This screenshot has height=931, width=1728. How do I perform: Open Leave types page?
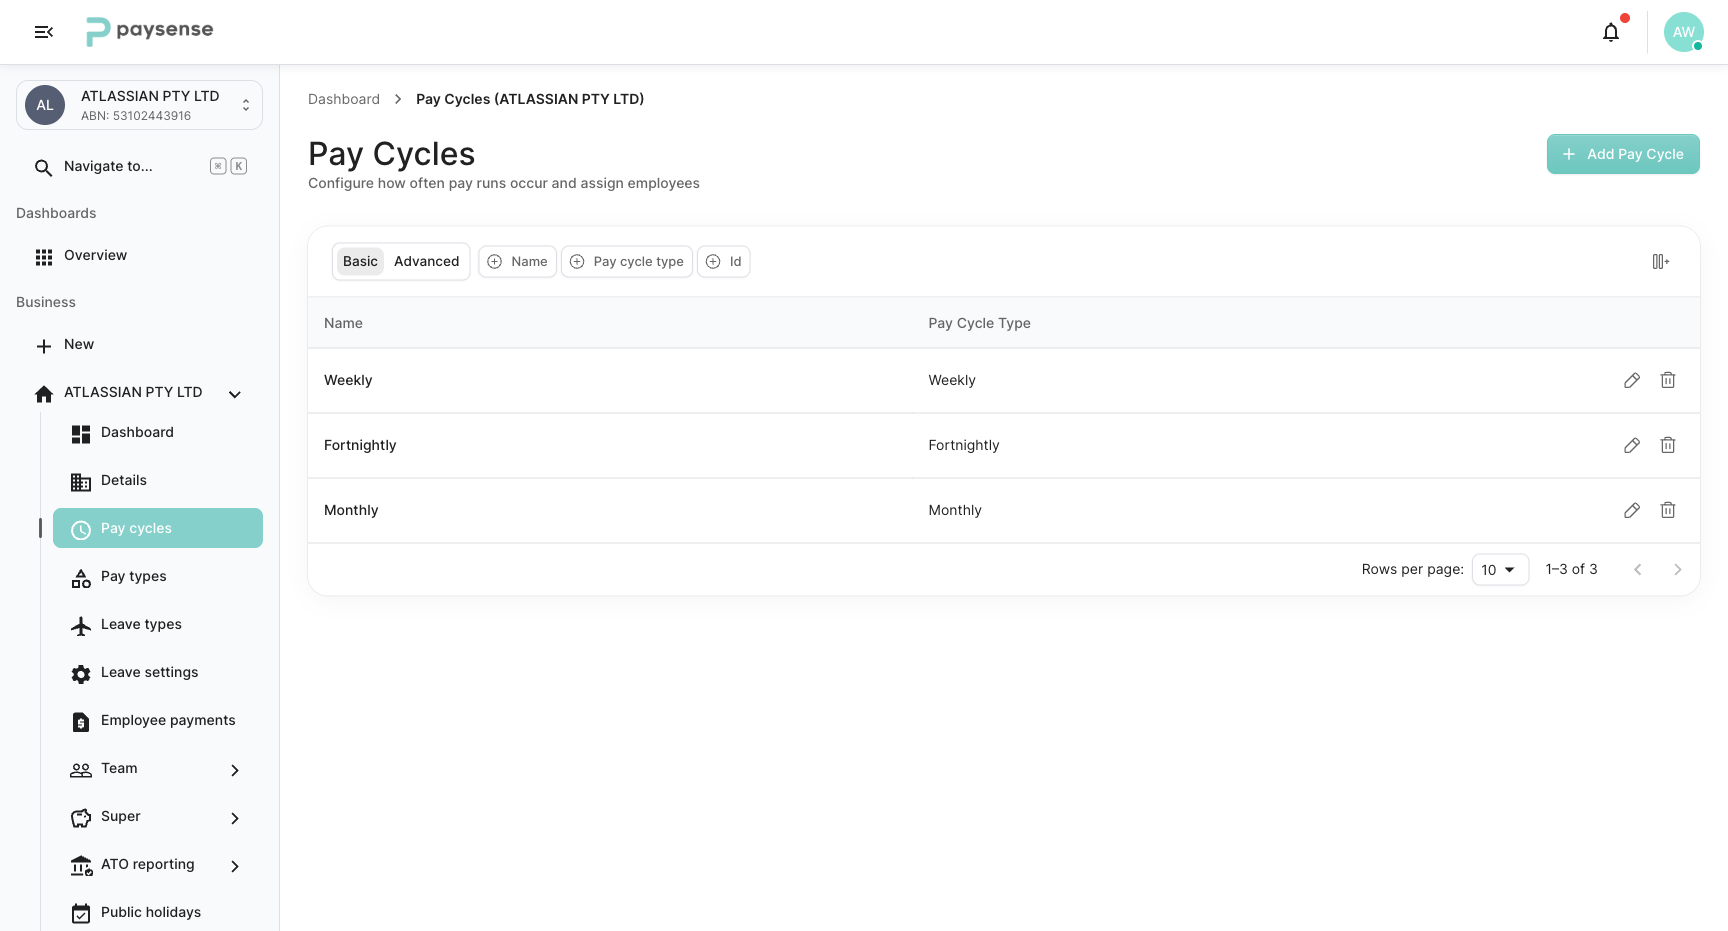tap(158, 624)
